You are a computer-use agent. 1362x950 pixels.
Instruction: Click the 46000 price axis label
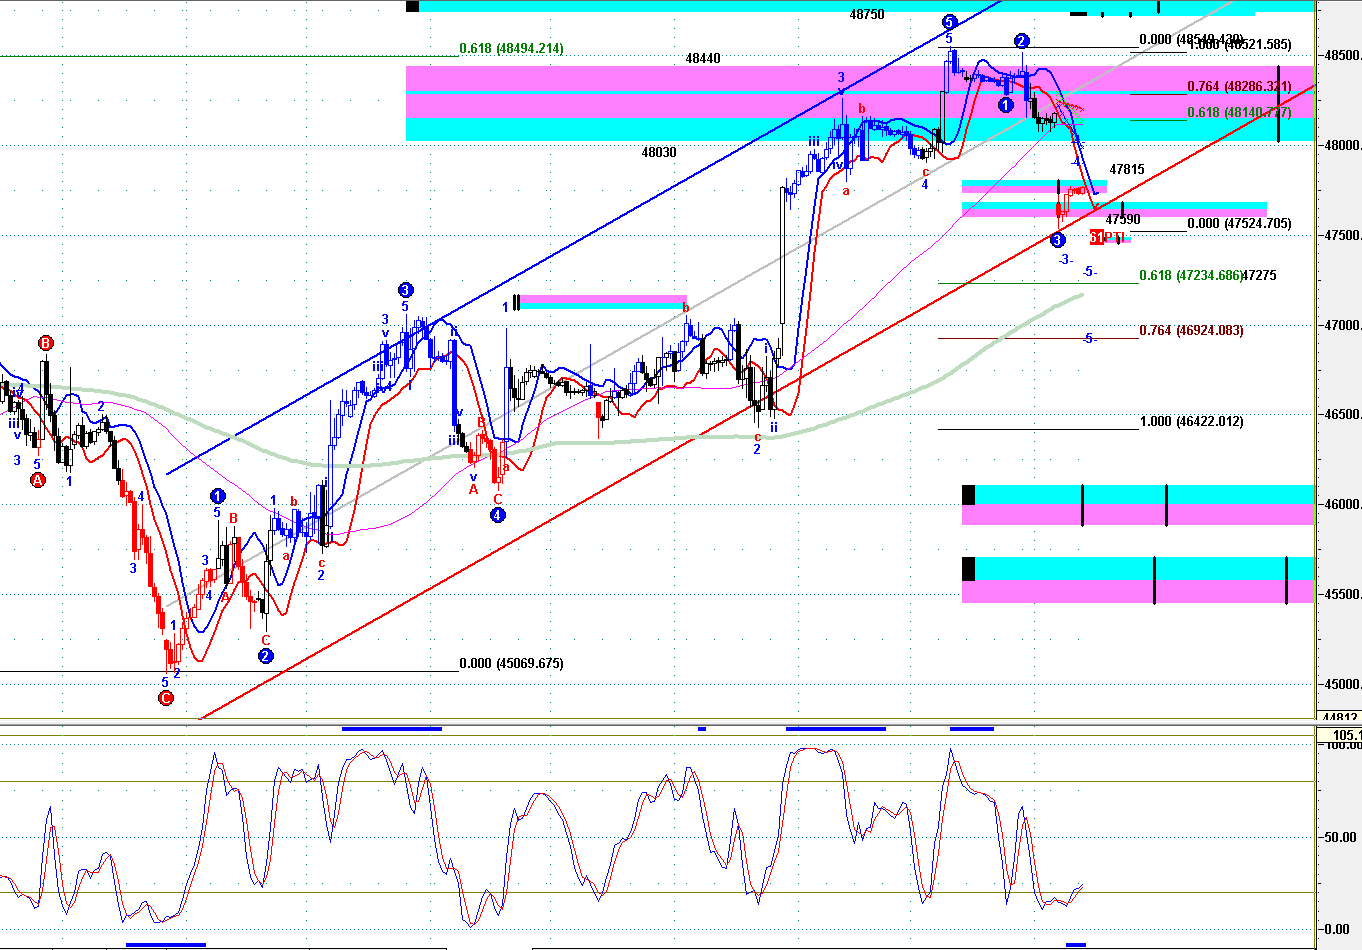[1342, 504]
